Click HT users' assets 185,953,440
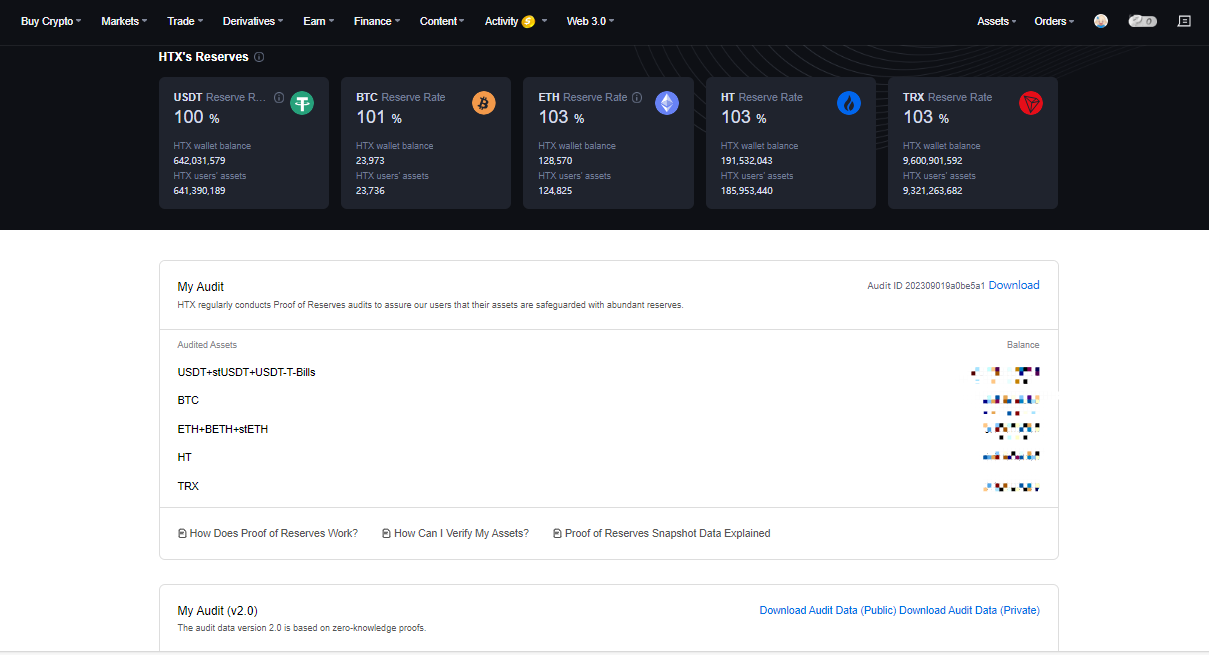This screenshot has width=1209, height=655. coord(747,190)
